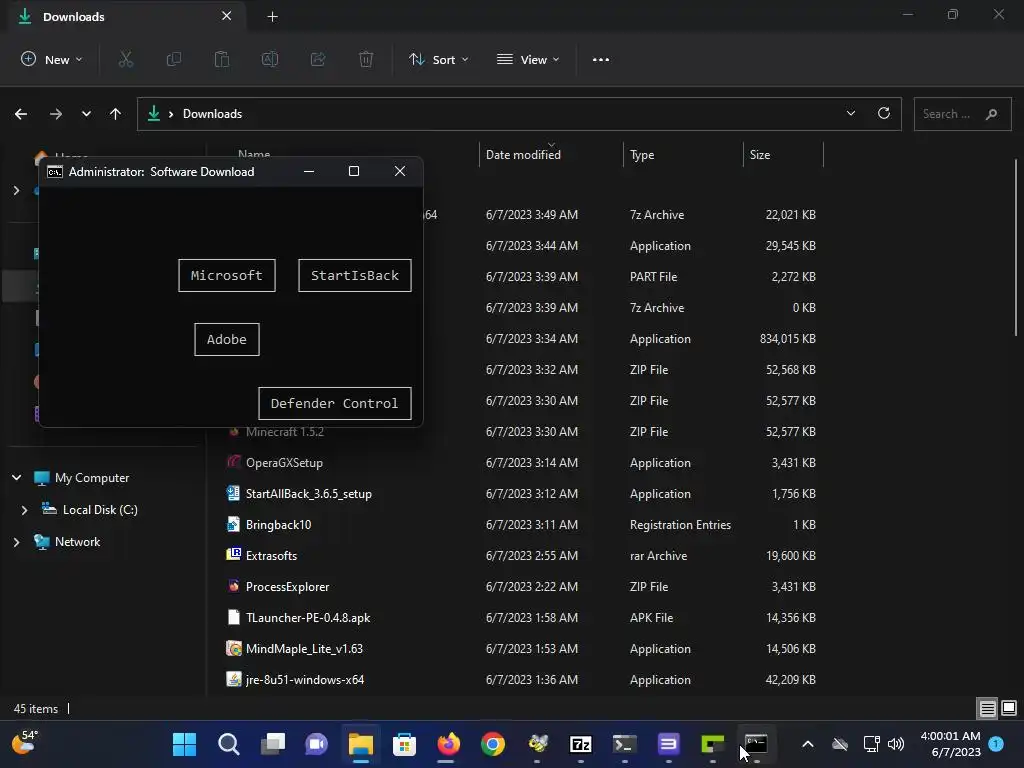Select the Extrasofts rar archive
Image resolution: width=1024 pixels, height=768 pixels.
pos(271,556)
